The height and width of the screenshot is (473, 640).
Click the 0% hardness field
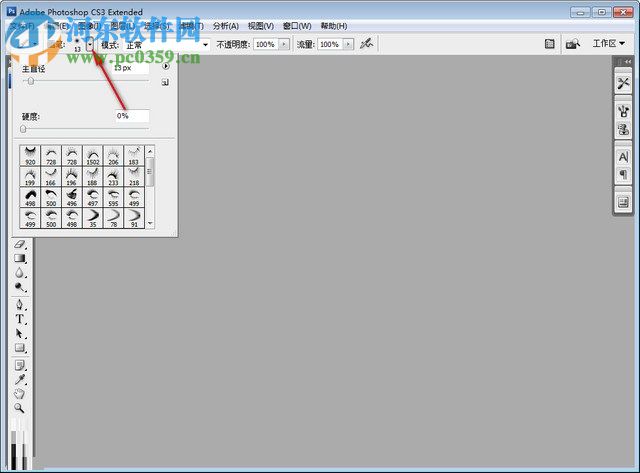(x=132, y=116)
